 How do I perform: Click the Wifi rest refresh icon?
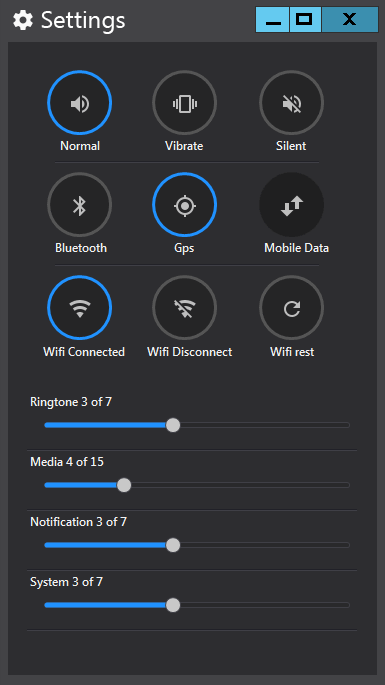click(291, 308)
